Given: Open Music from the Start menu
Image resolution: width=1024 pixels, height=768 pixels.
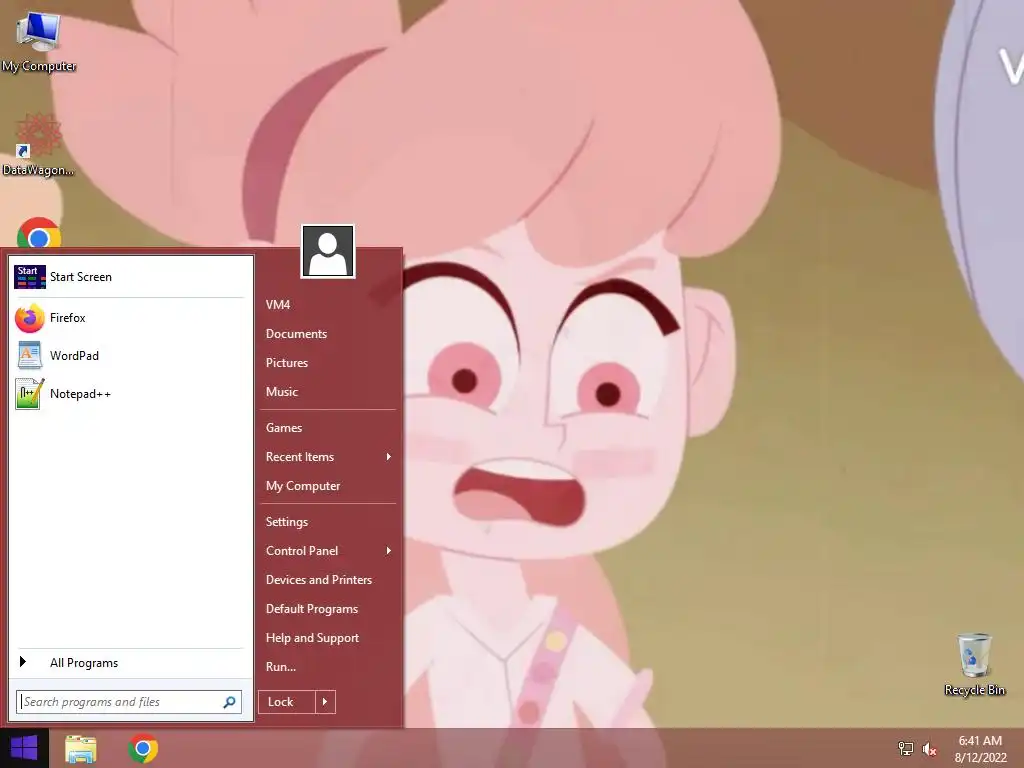Looking at the screenshot, I should click(328, 392).
